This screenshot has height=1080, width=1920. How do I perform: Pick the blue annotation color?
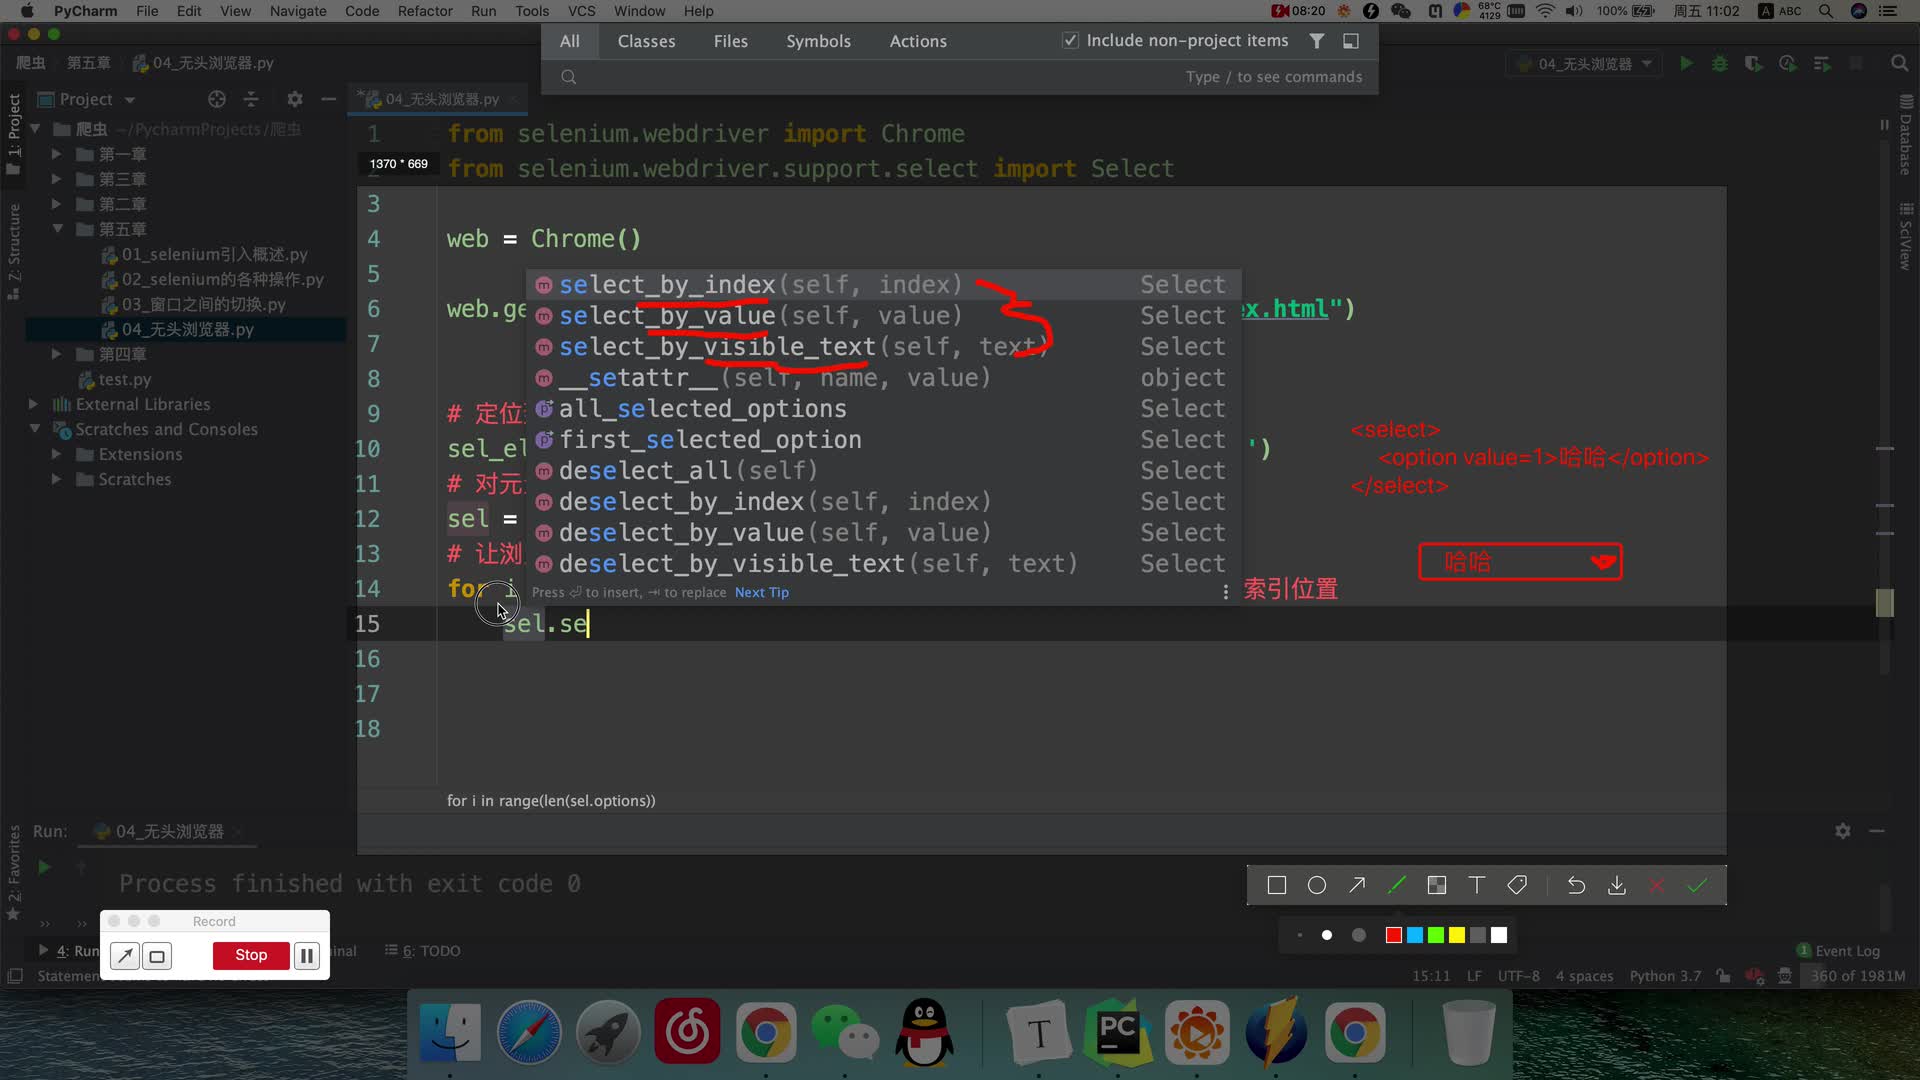tap(1415, 935)
